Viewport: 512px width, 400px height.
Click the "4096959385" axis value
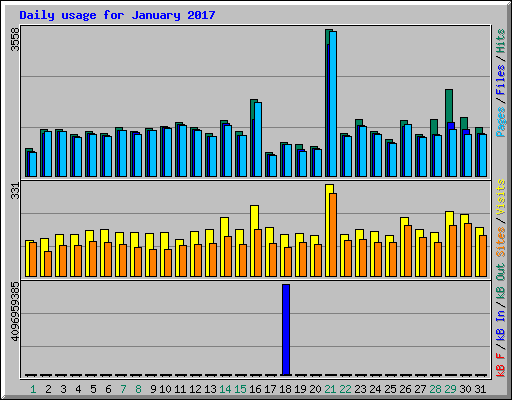coord(15,312)
